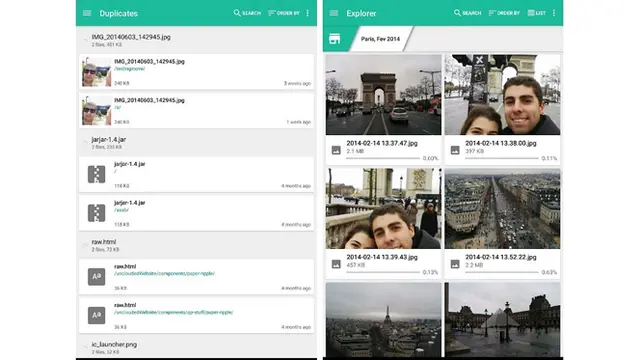Open the Duplicates overflow menu dots
The image size is (640, 360).
click(x=307, y=13)
